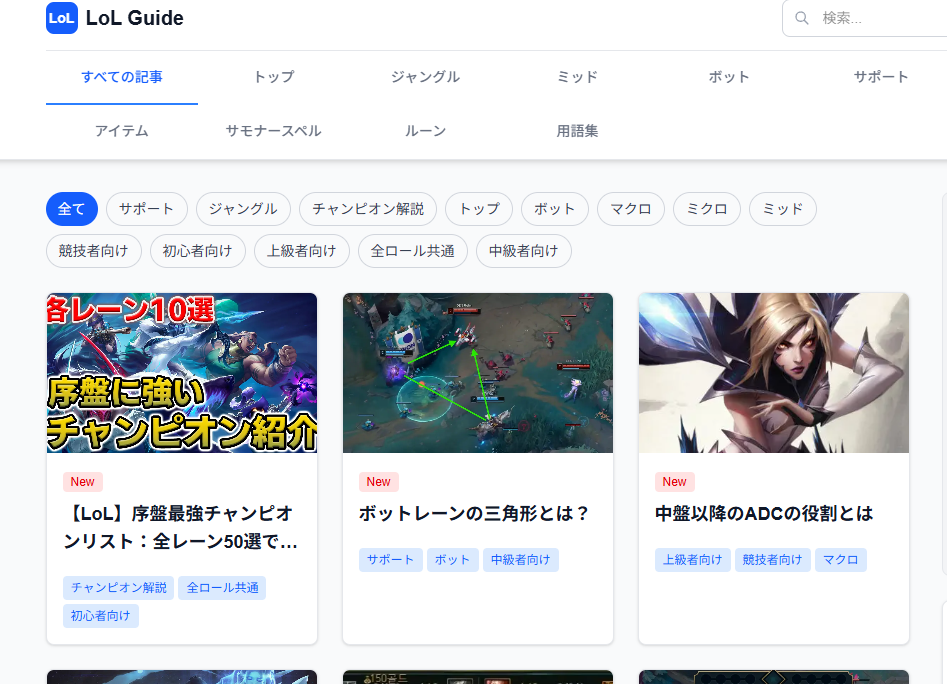Open article 中盤以降のADCの役割とは
Screen dimensions: 947x684
(764, 514)
